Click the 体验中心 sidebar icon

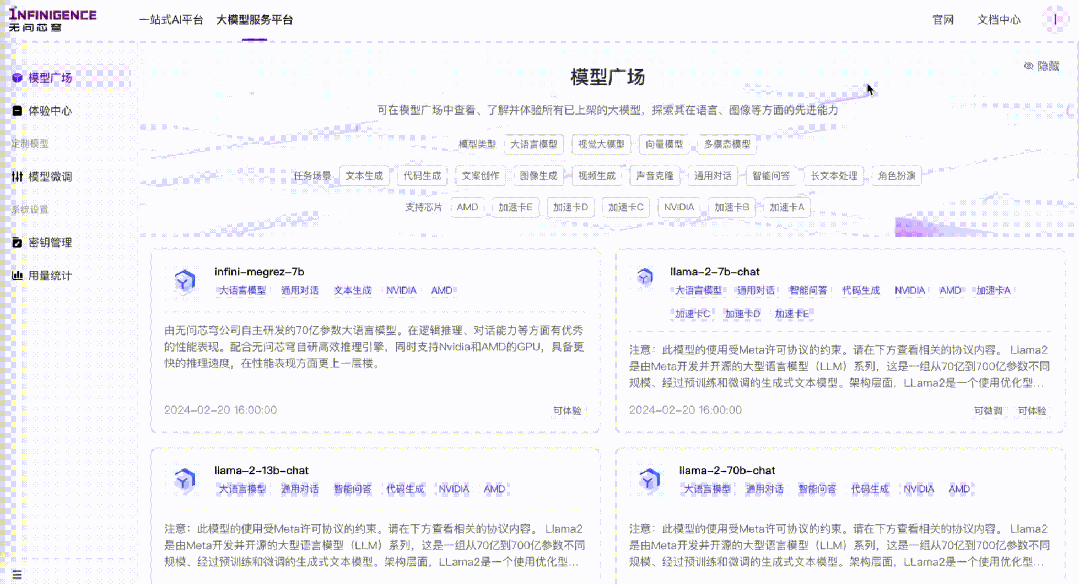pyautogui.click(x=17, y=111)
